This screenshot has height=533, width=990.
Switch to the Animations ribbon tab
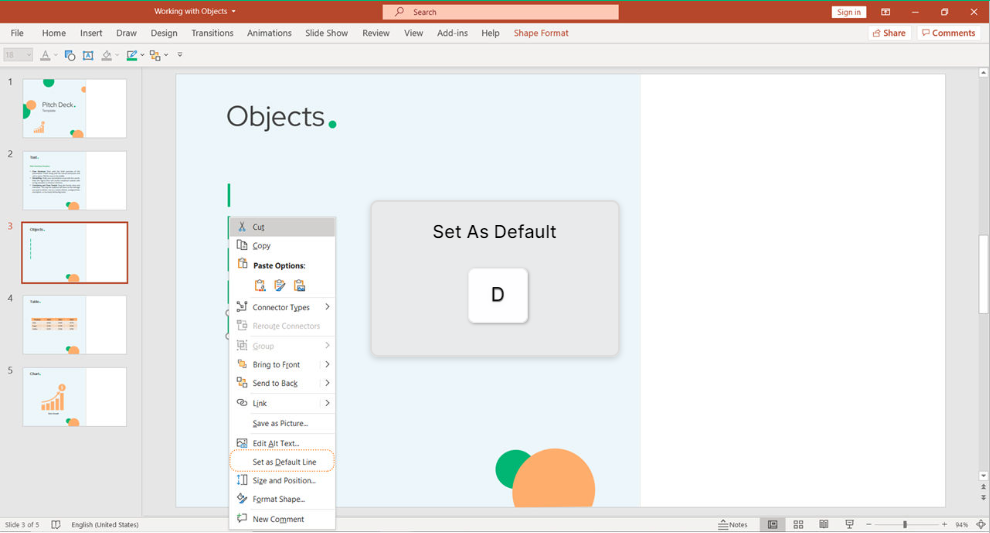(x=269, y=33)
